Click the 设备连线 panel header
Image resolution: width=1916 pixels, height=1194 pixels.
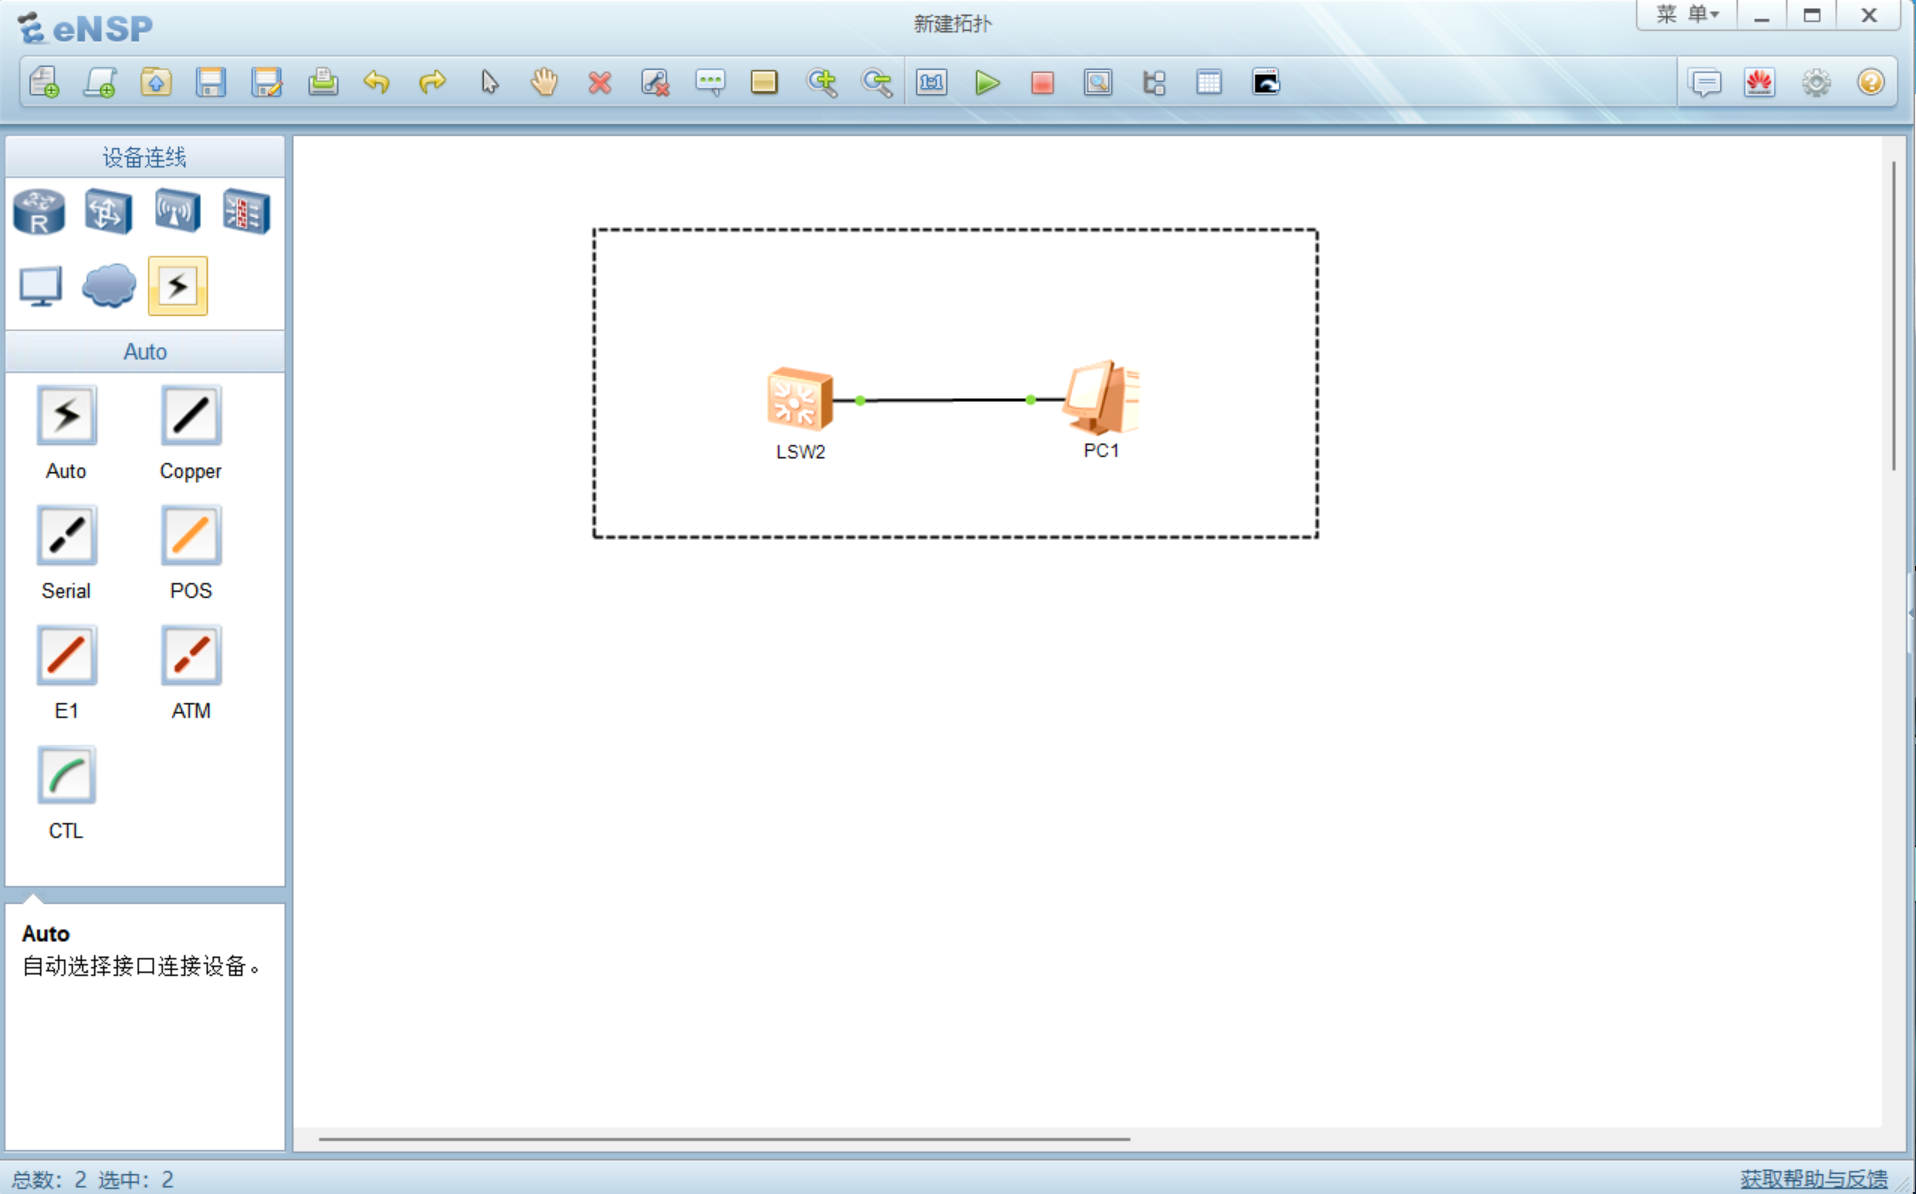point(145,157)
